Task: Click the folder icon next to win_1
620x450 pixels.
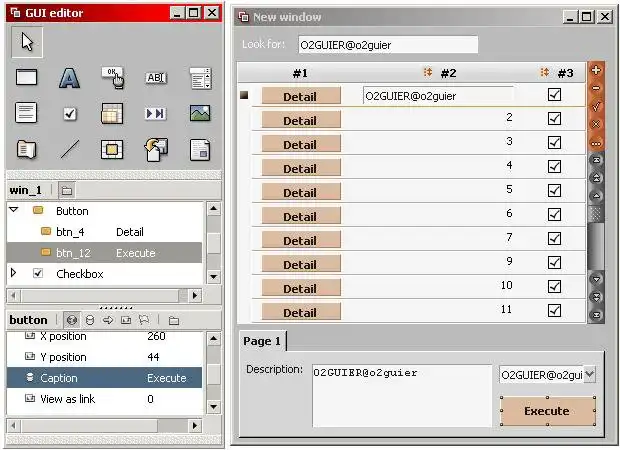Action: coord(66,191)
